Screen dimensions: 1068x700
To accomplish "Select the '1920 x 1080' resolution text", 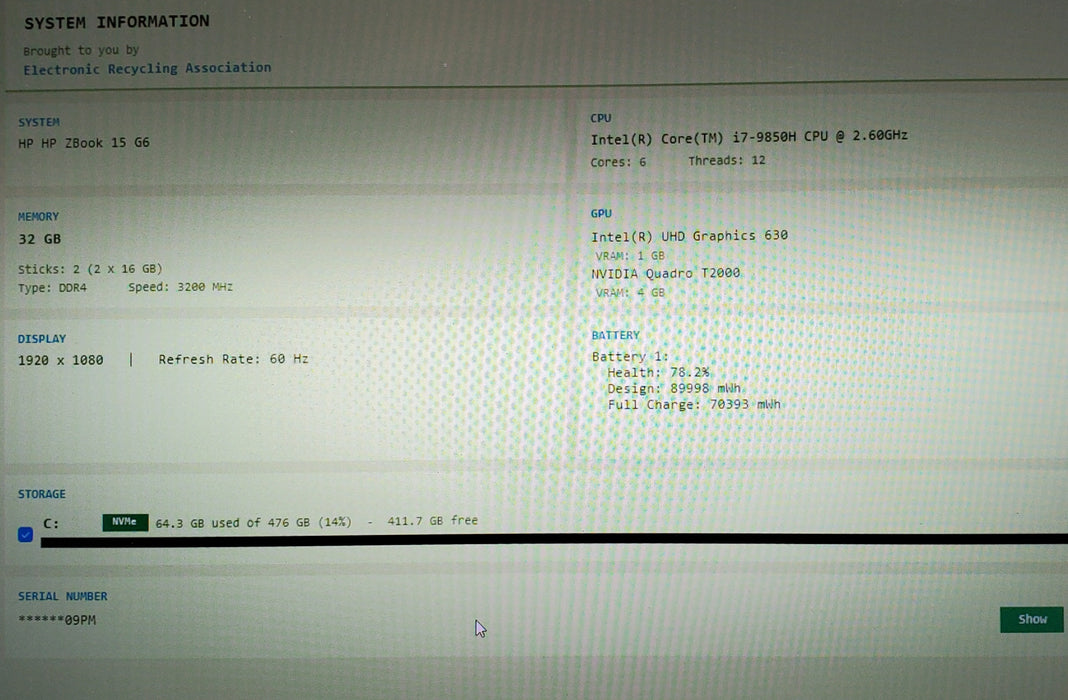I will click(61, 360).
